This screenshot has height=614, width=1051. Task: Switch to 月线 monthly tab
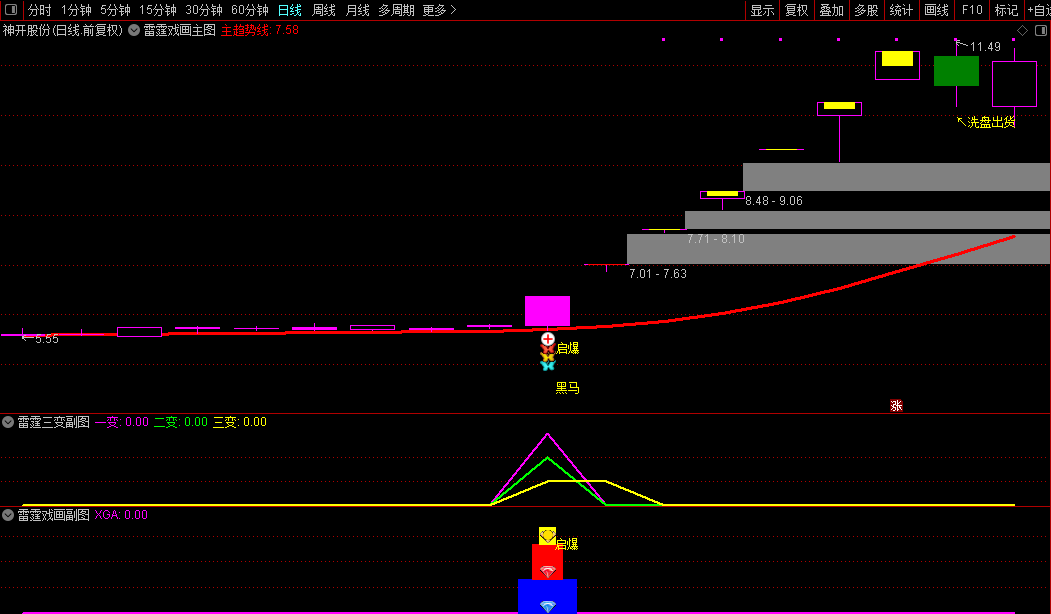357,10
